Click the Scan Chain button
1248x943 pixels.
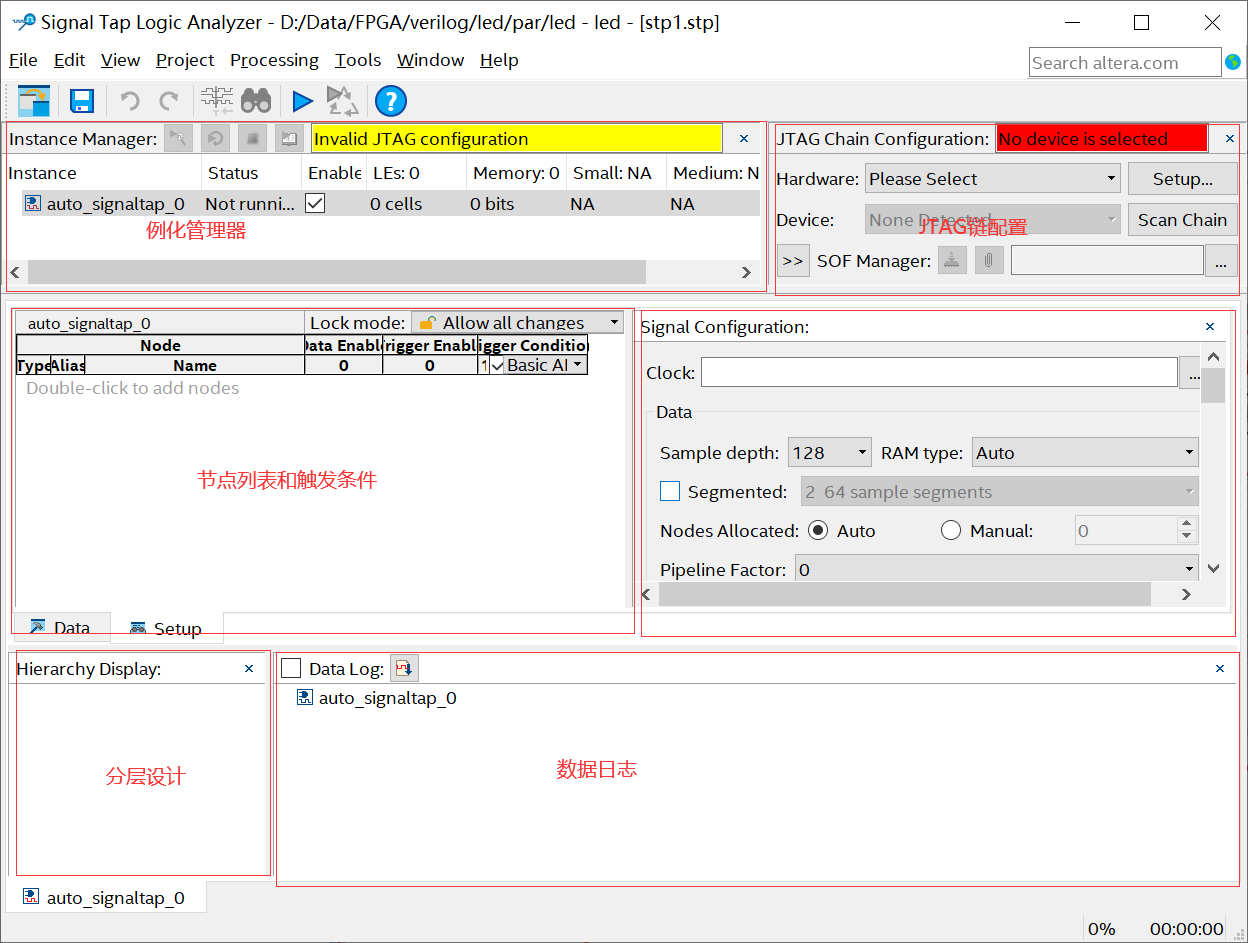point(1182,220)
